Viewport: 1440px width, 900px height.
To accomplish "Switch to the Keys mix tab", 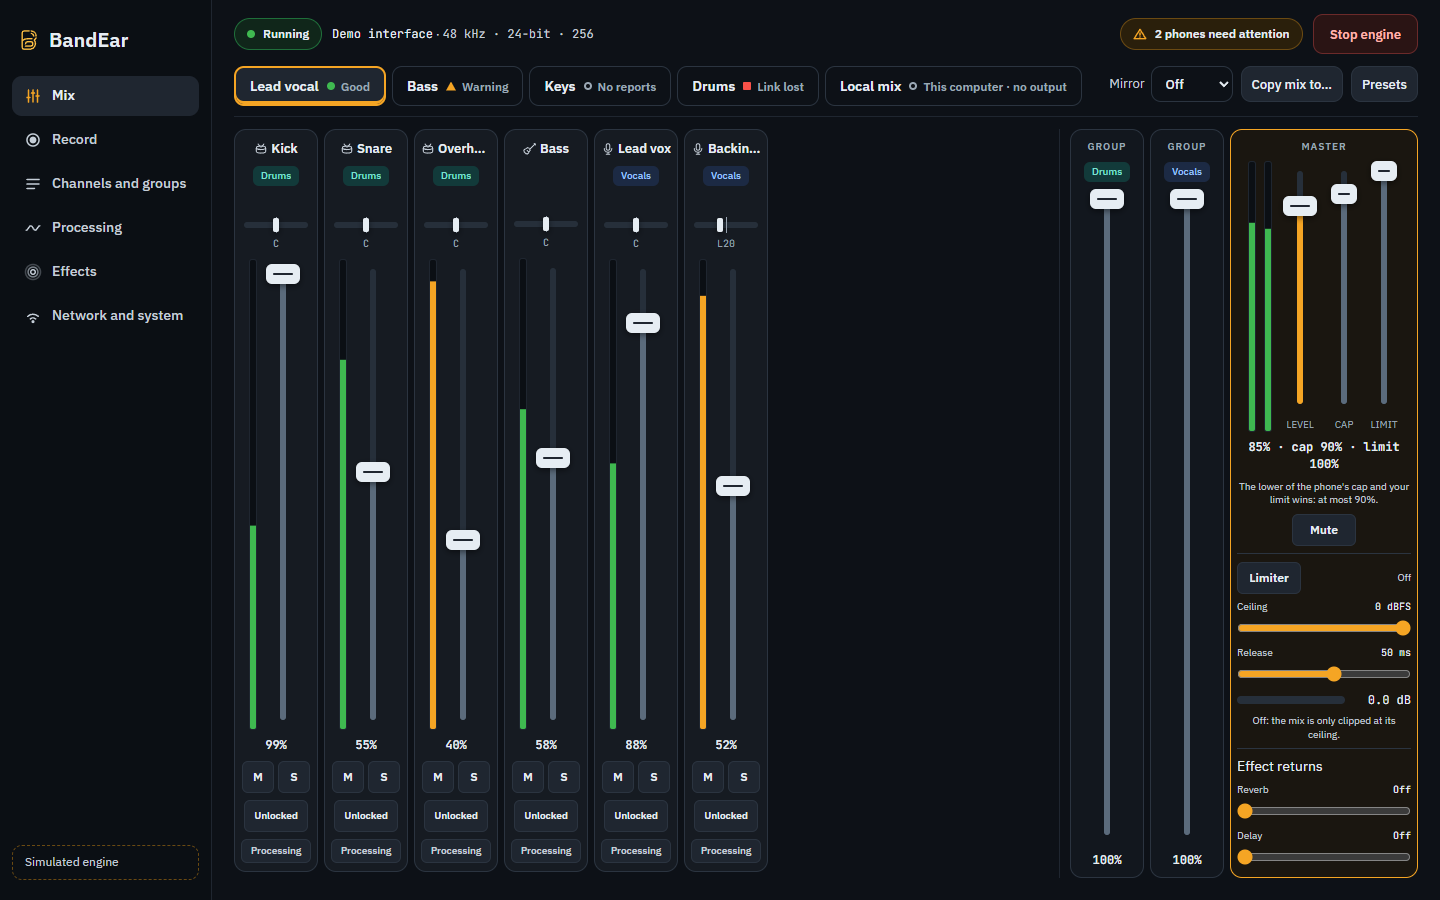I will click(600, 86).
